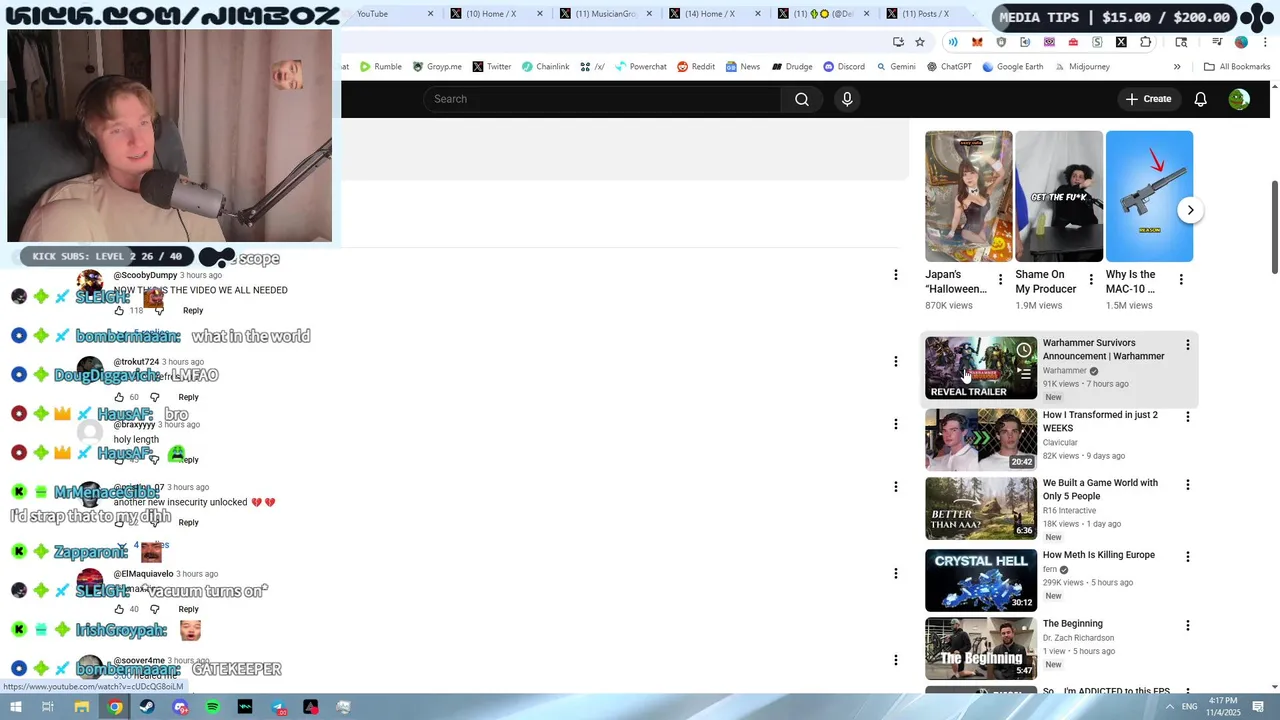This screenshot has width=1280, height=720.
Task: Reply to the @ScoobyDumpy comment
Action: tap(193, 310)
